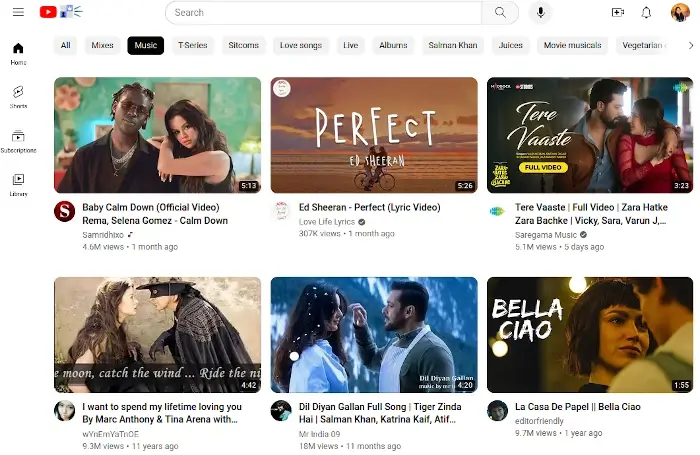Open Samridhixo channel avatar
The height and width of the screenshot is (455, 700).
(x=65, y=211)
